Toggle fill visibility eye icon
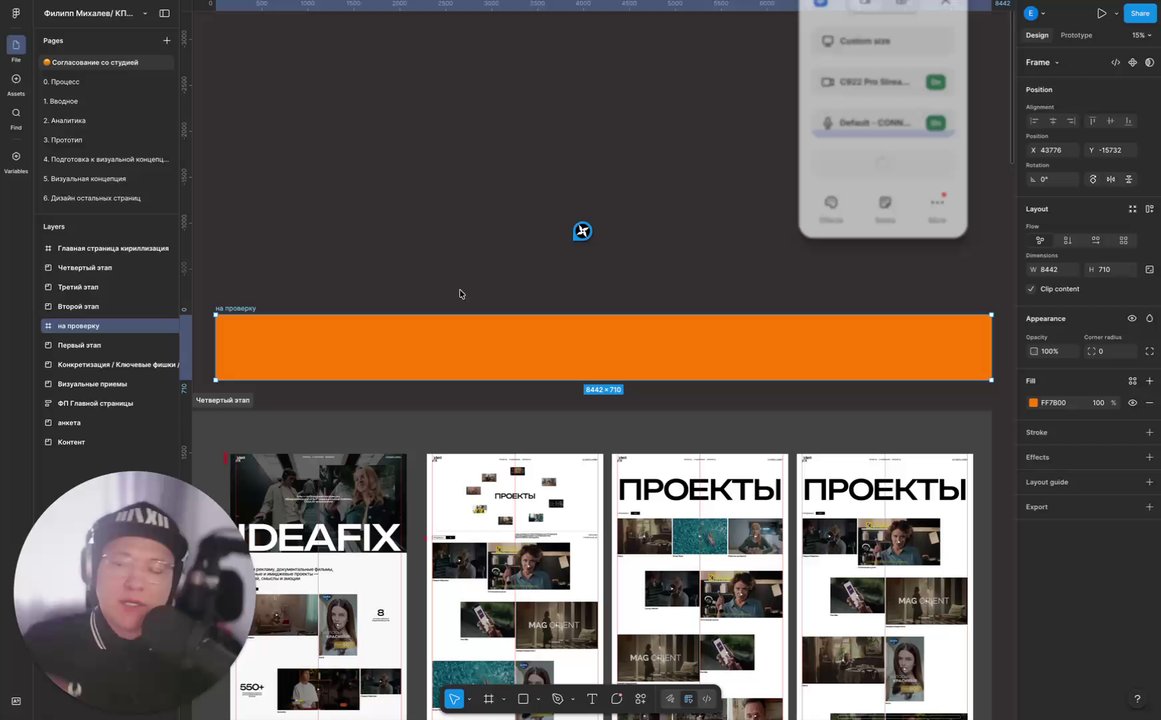The image size is (1161, 720). click(x=1132, y=403)
